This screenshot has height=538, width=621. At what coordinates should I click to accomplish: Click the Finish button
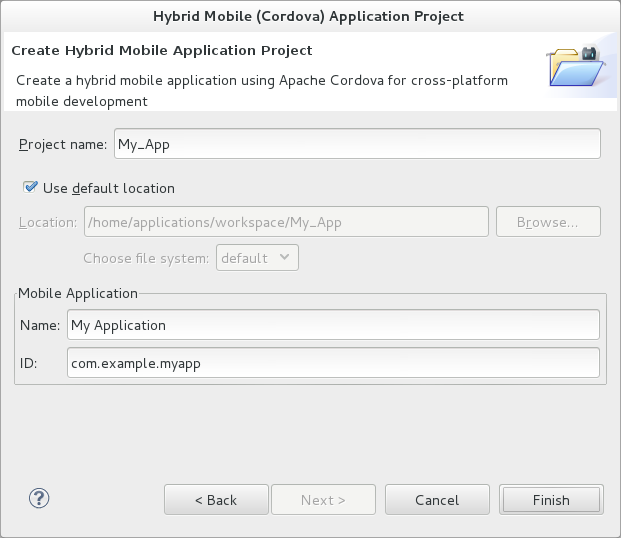(551, 500)
